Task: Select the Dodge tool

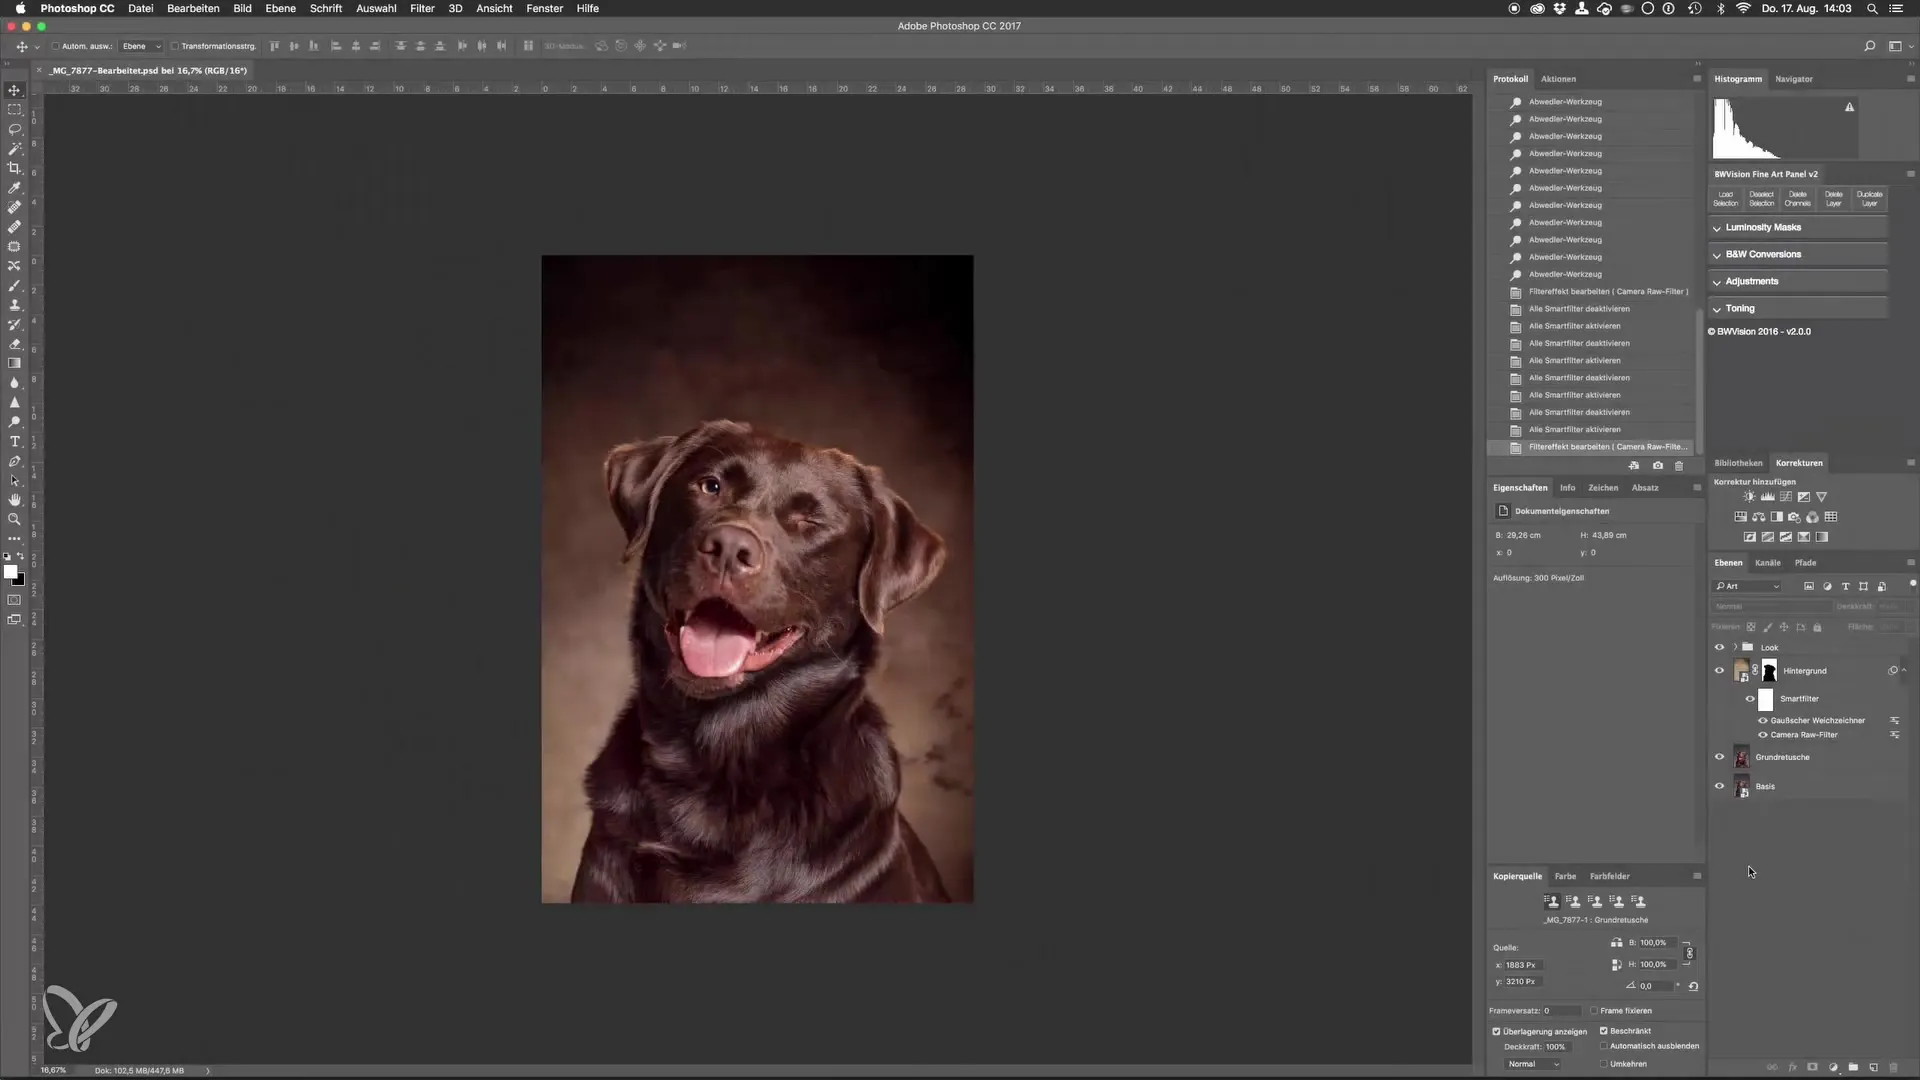Action: (x=14, y=421)
